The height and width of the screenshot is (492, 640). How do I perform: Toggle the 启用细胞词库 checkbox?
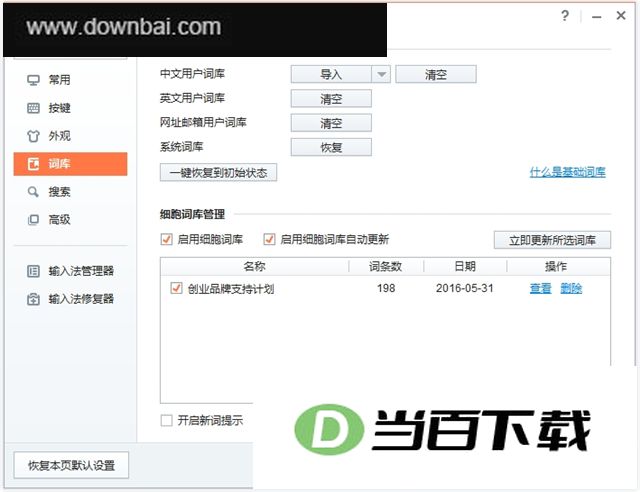[167, 239]
